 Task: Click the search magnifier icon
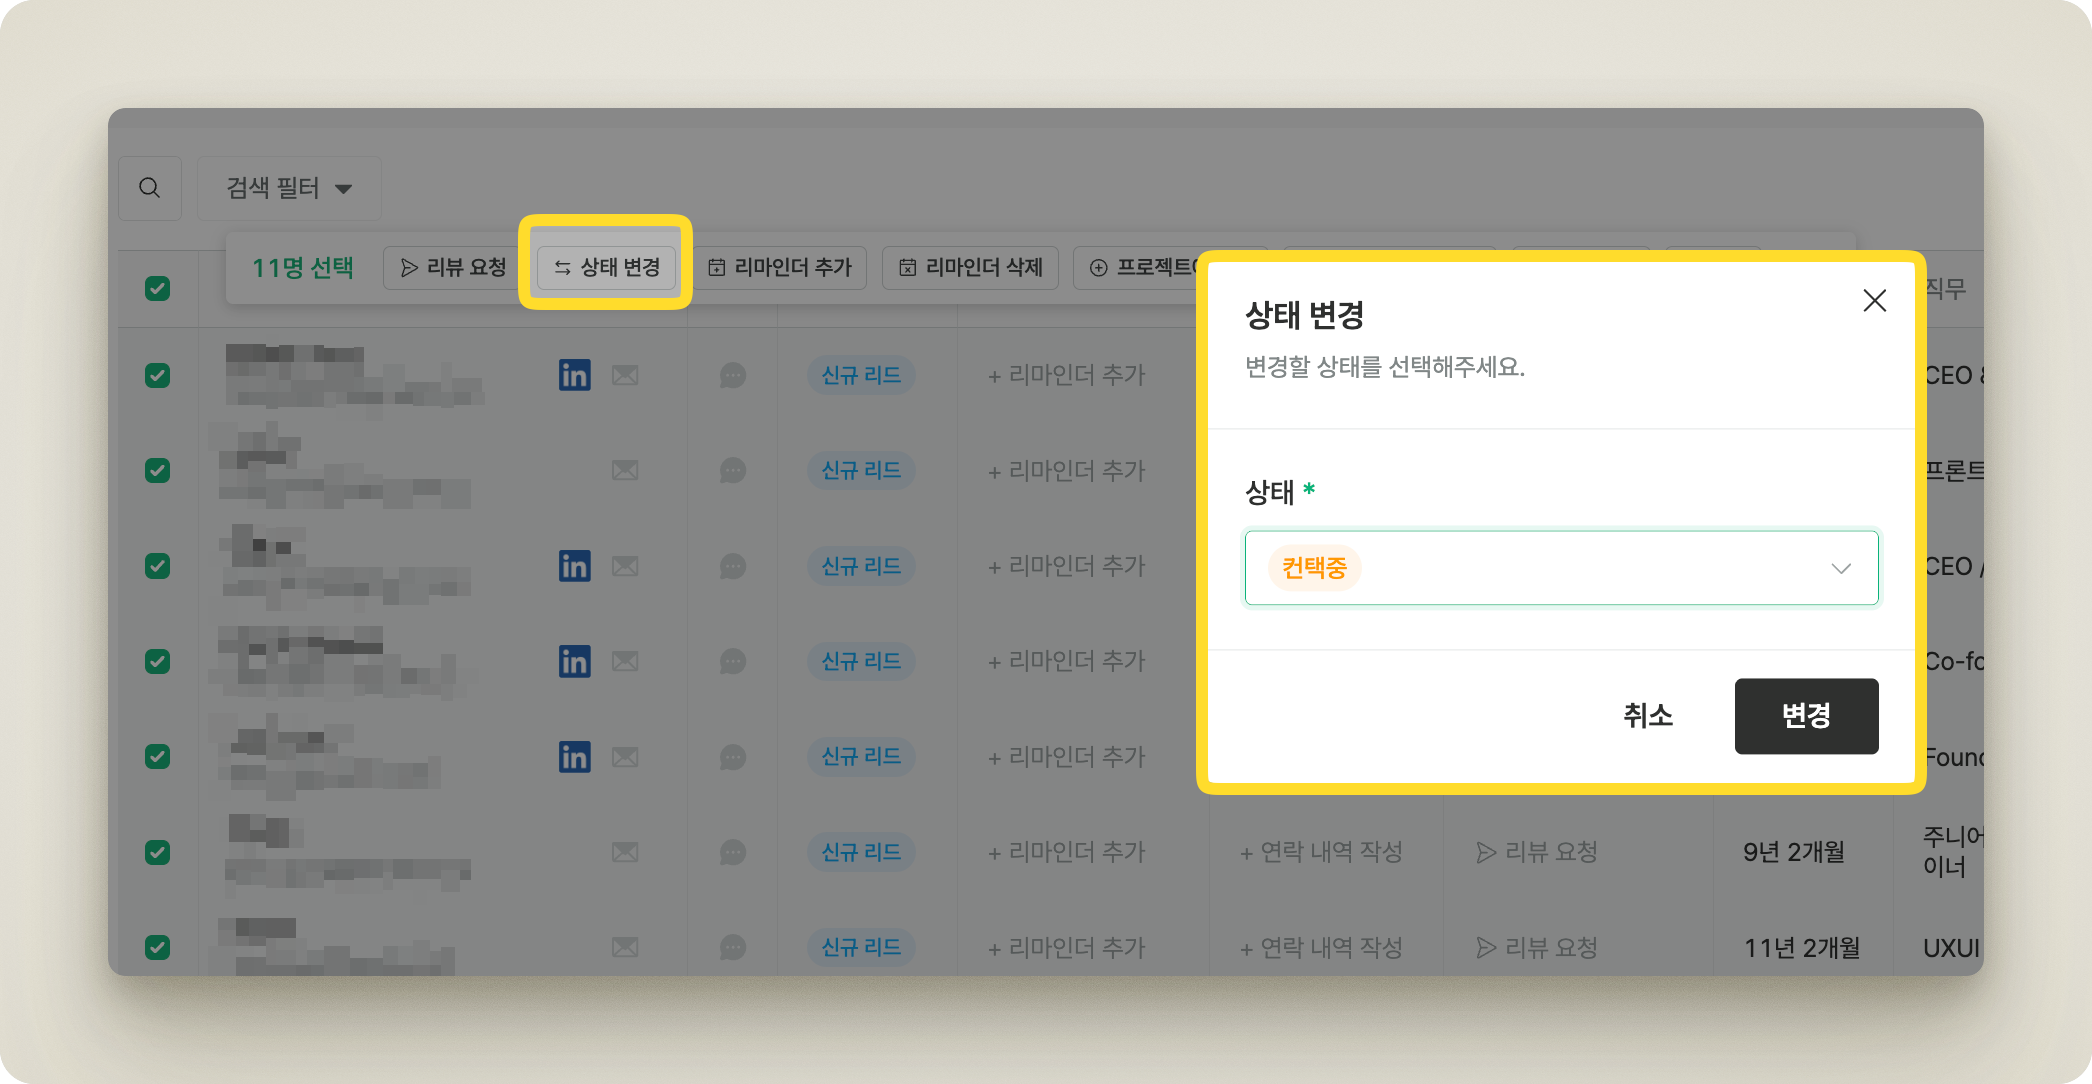click(150, 188)
